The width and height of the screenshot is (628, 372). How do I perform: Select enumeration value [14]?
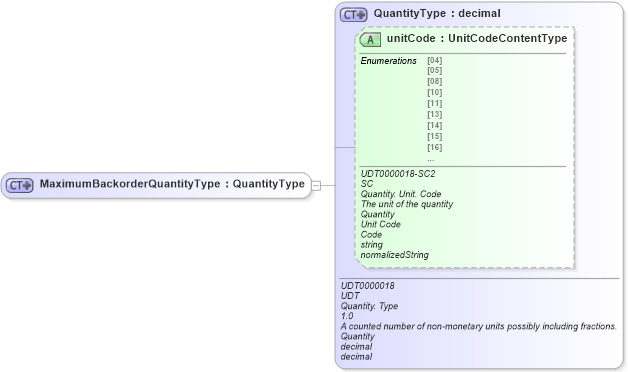point(435,125)
